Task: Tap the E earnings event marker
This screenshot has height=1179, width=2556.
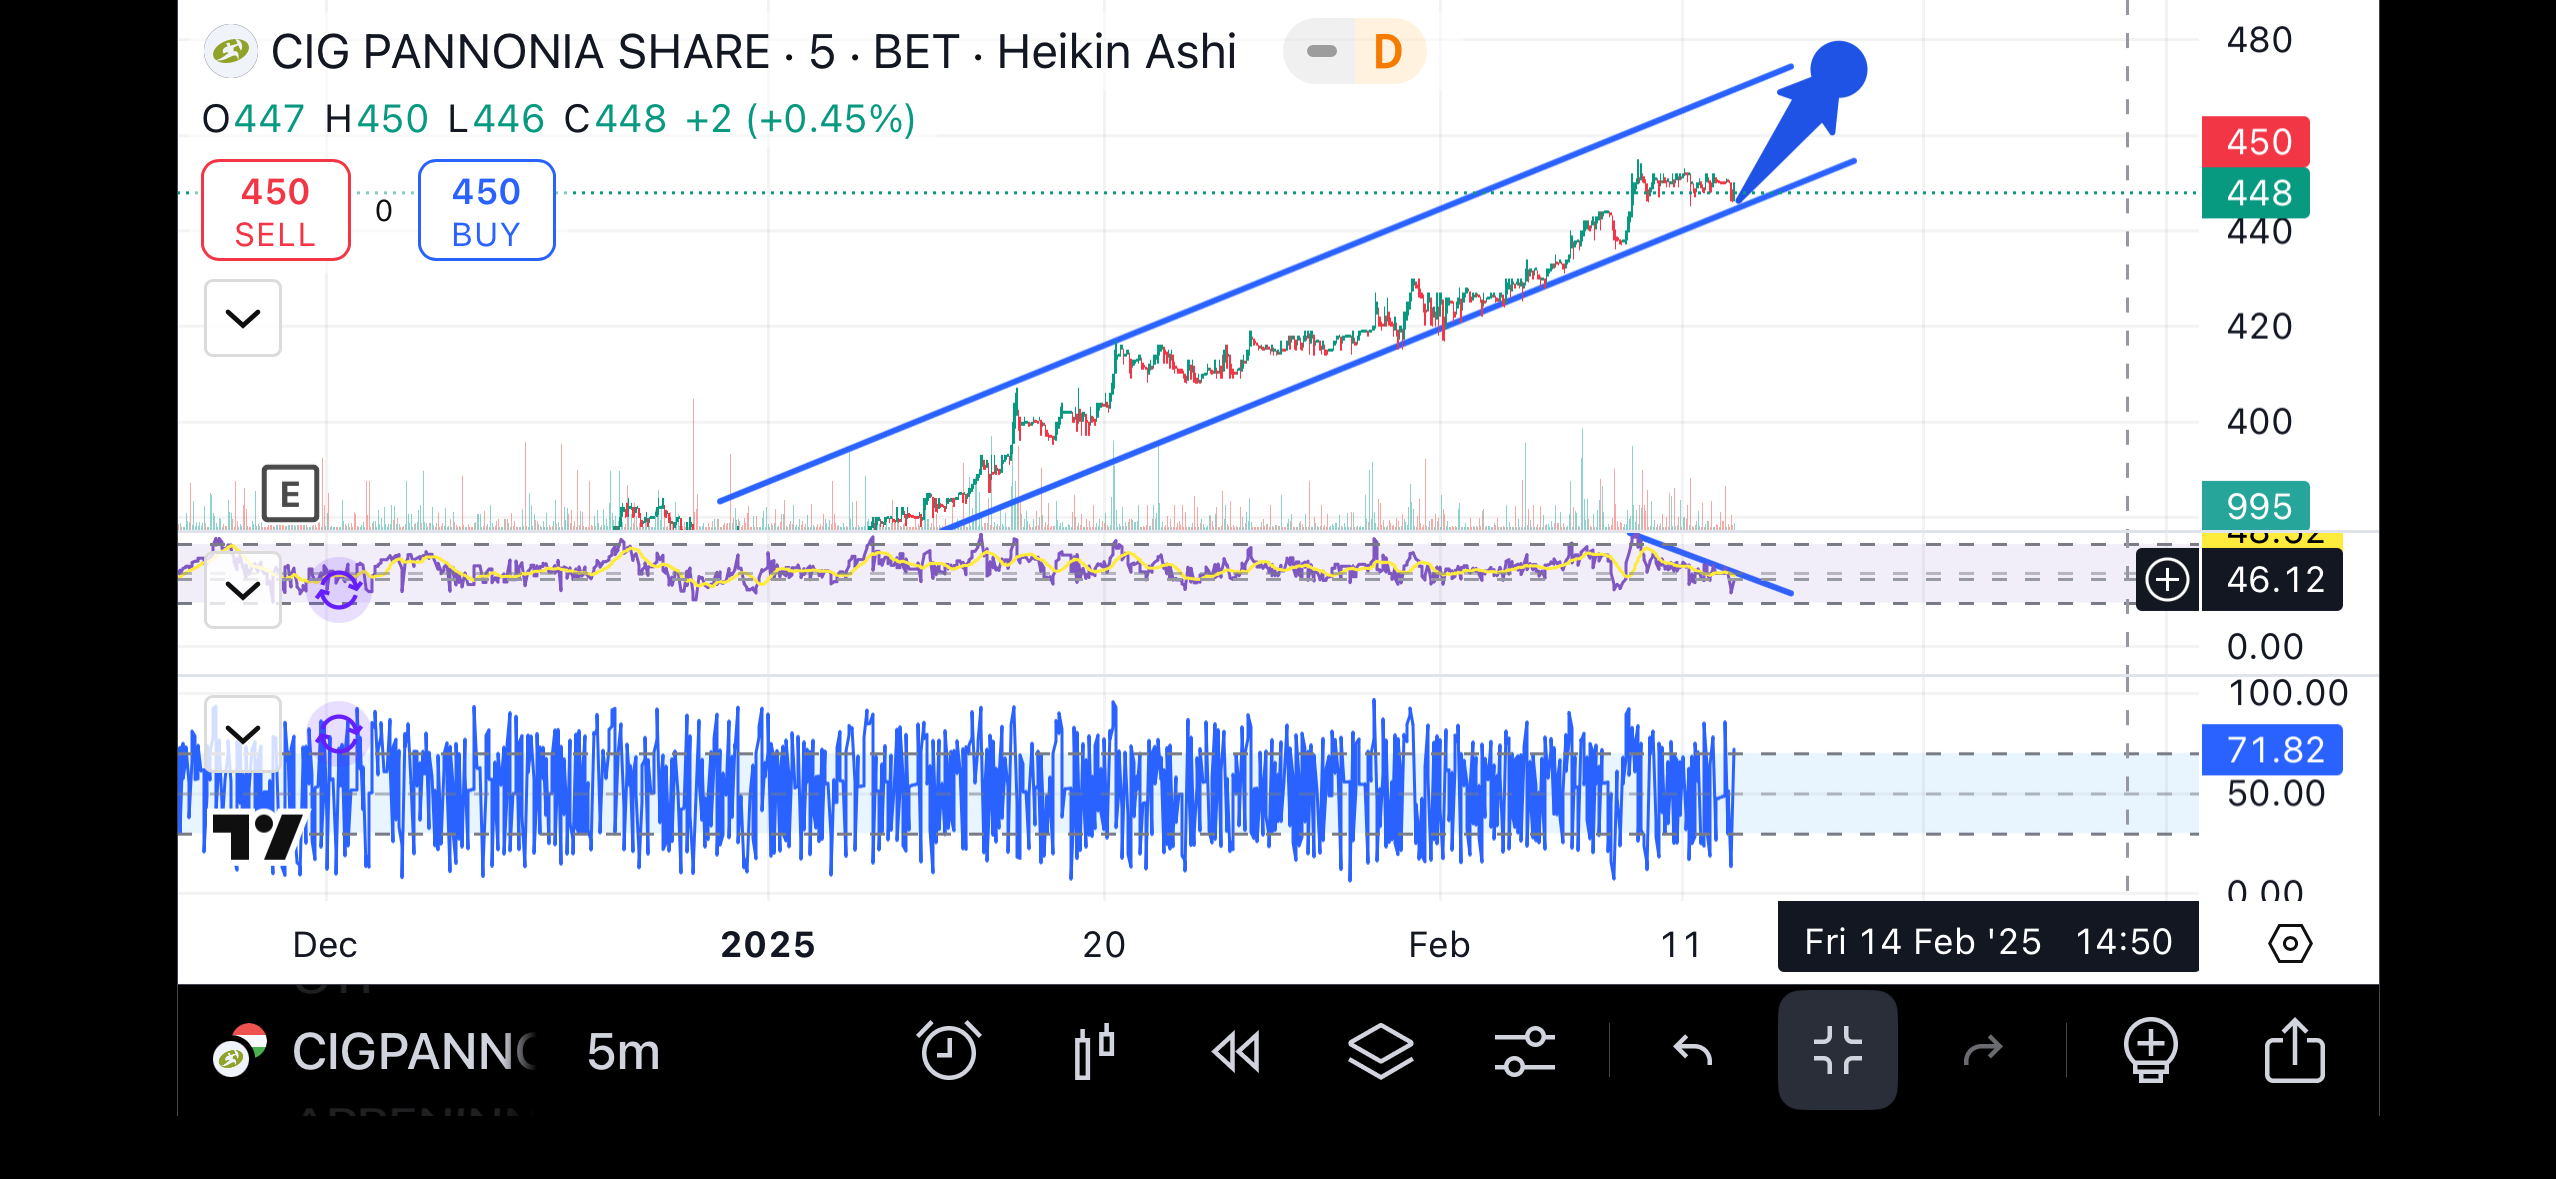Action: pyautogui.click(x=290, y=494)
